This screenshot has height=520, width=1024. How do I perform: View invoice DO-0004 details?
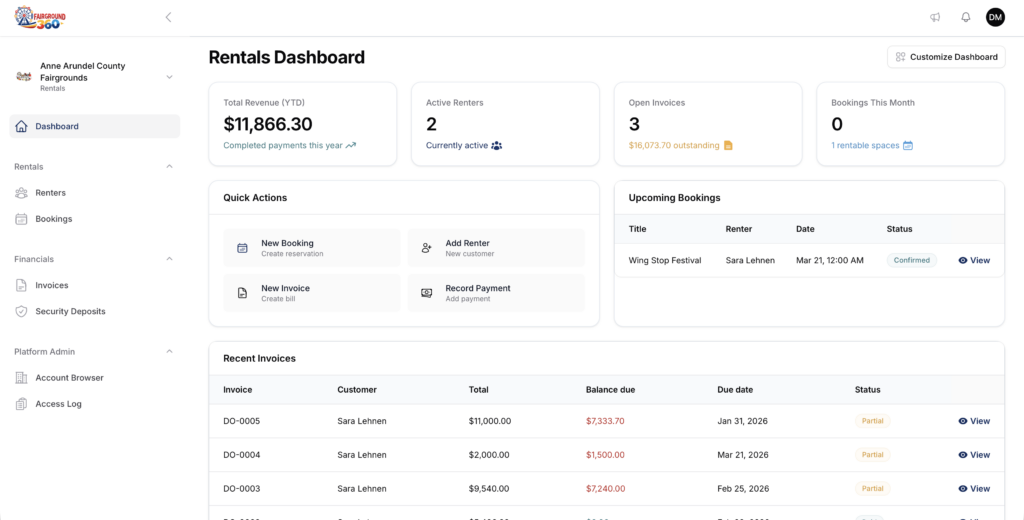(x=974, y=455)
